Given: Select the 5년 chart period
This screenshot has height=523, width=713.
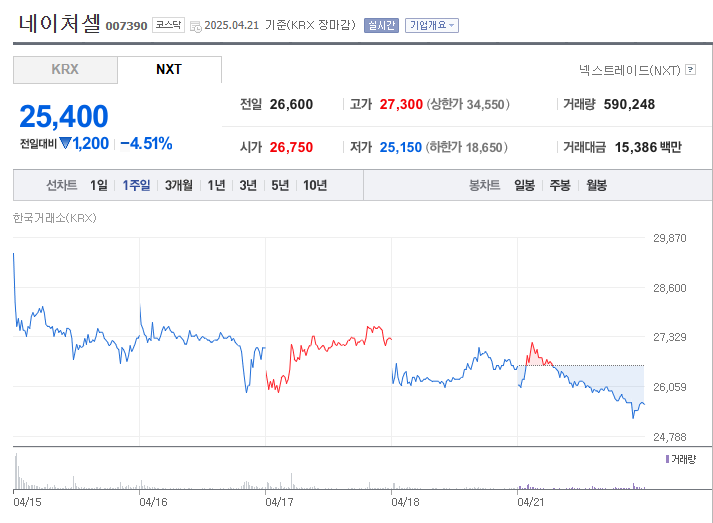Looking at the screenshot, I should click(x=280, y=185).
